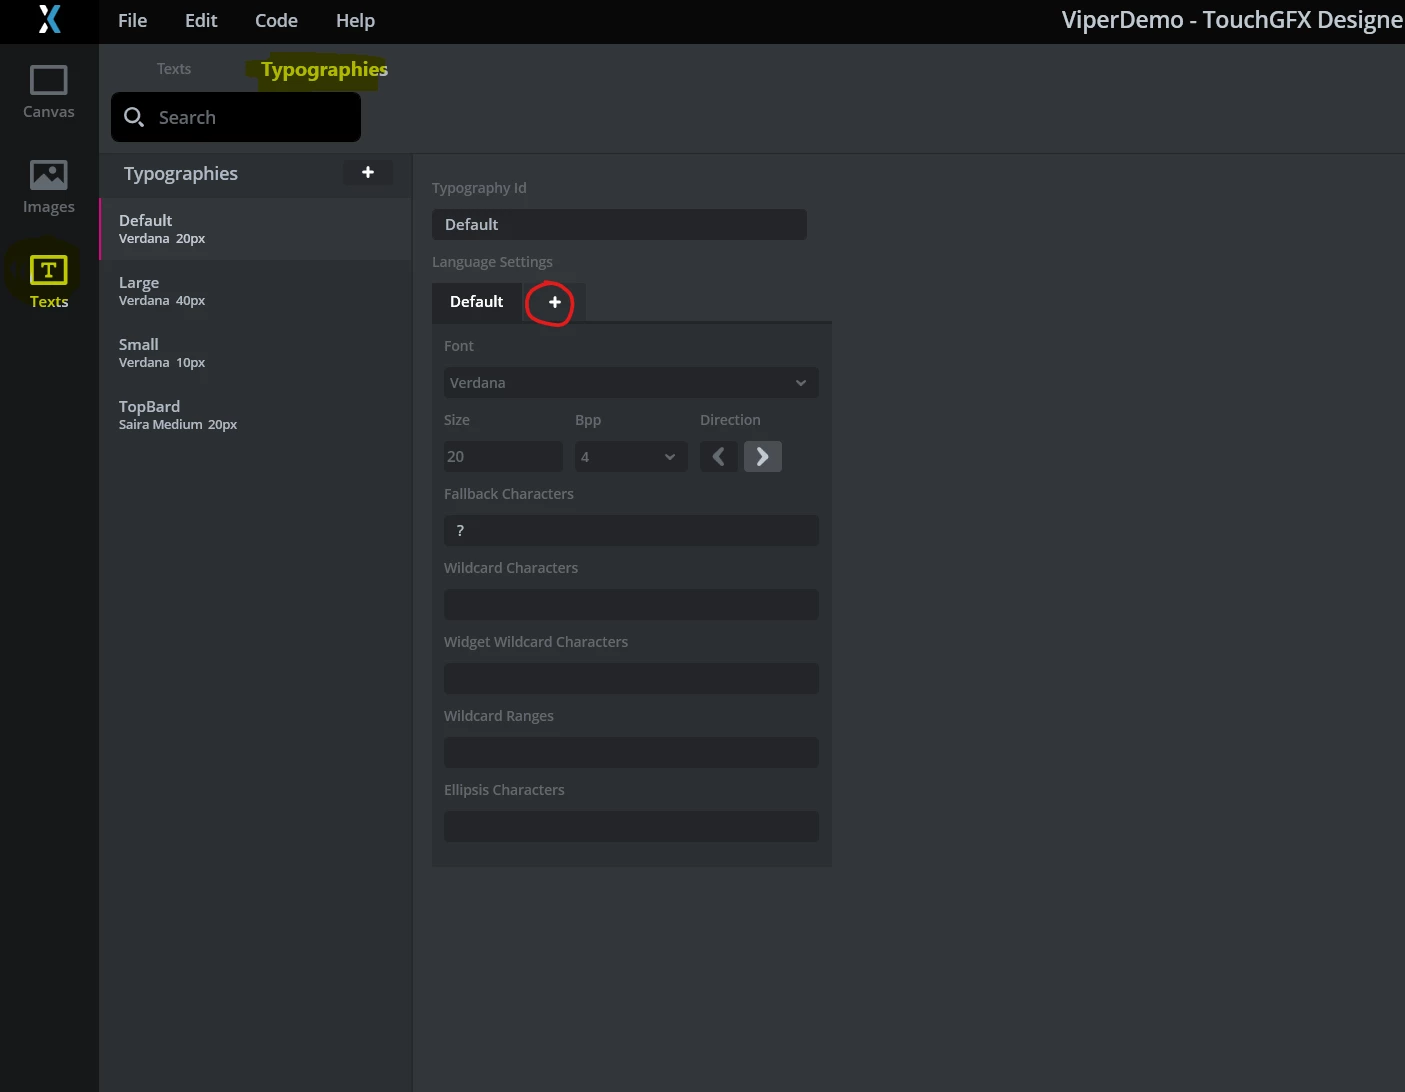Select the Default language settings tab
The image size is (1405, 1092).
477,302
